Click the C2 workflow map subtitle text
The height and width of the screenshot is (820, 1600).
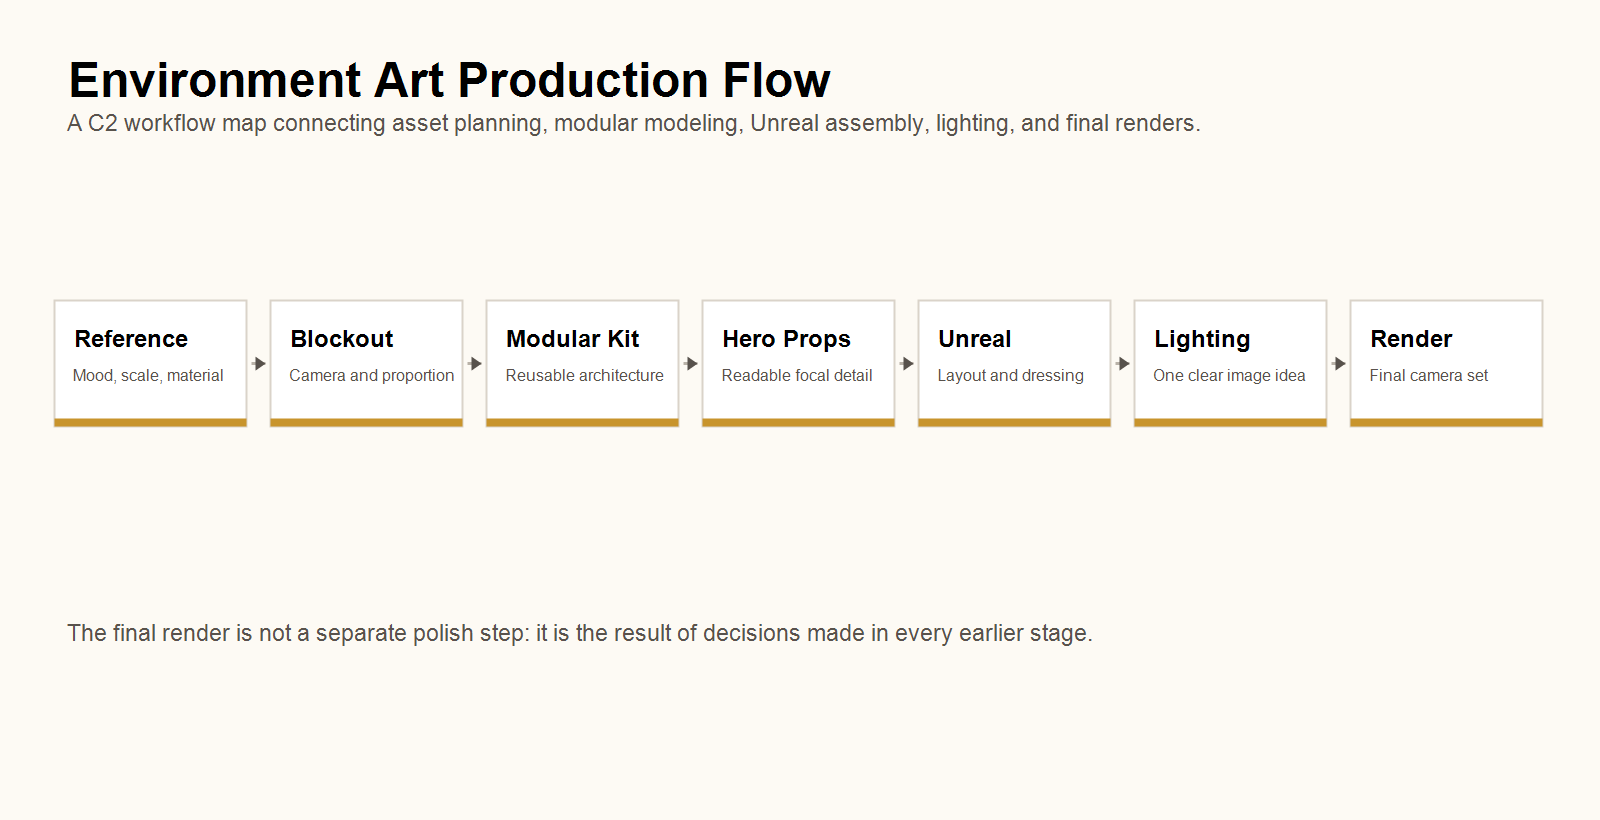(634, 124)
